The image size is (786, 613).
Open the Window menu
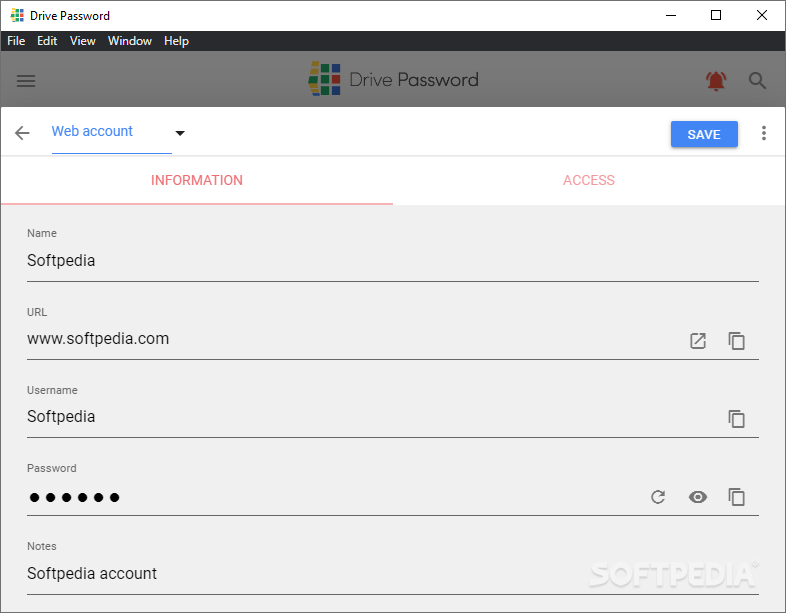point(130,41)
